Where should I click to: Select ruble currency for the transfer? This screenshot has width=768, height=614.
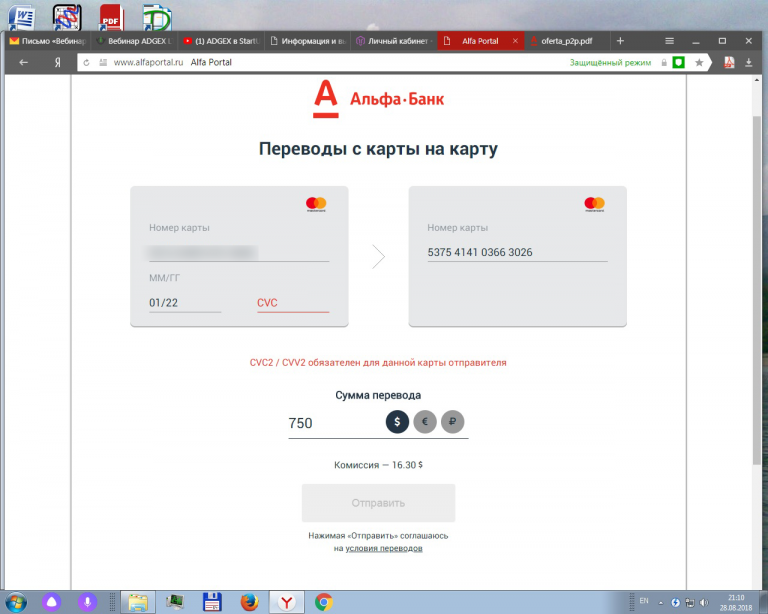pos(453,422)
